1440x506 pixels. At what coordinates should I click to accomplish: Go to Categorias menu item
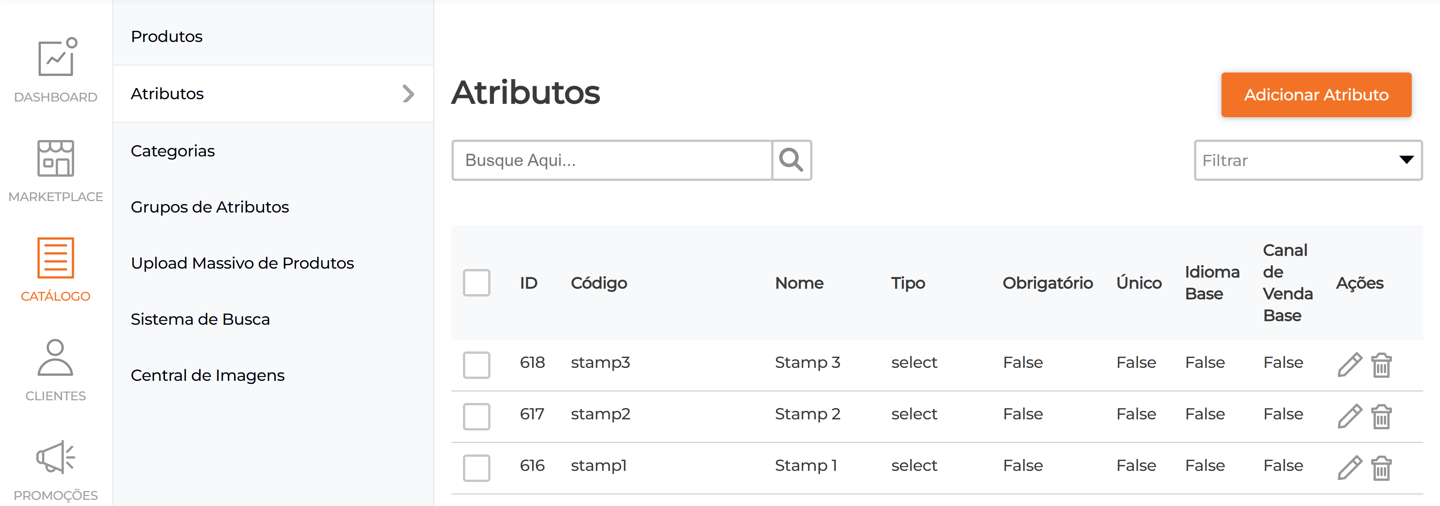point(173,151)
